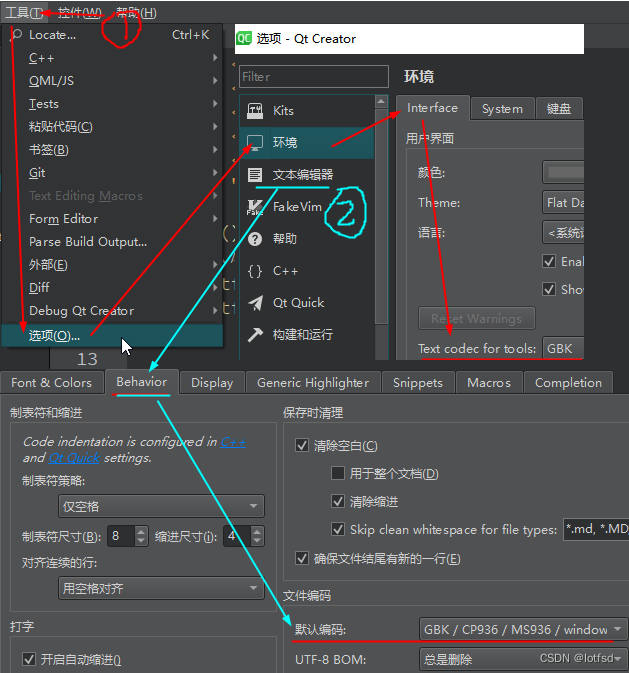Click the Filter input field
The width and height of the screenshot is (629, 673).
pos(314,77)
